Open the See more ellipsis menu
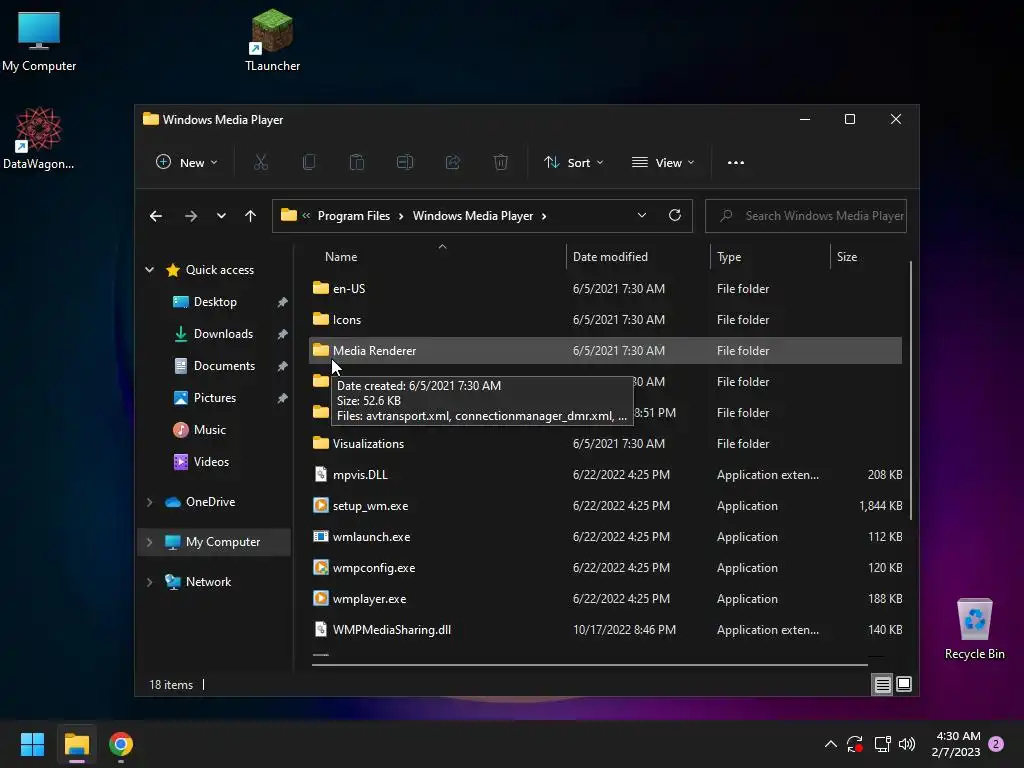Image resolution: width=1024 pixels, height=768 pixels. (736, 163)
